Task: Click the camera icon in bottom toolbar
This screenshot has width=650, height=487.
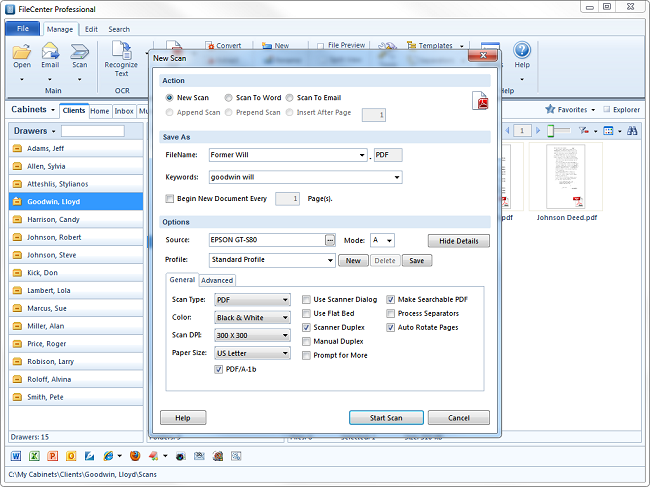Action: (x=180, y=456)
